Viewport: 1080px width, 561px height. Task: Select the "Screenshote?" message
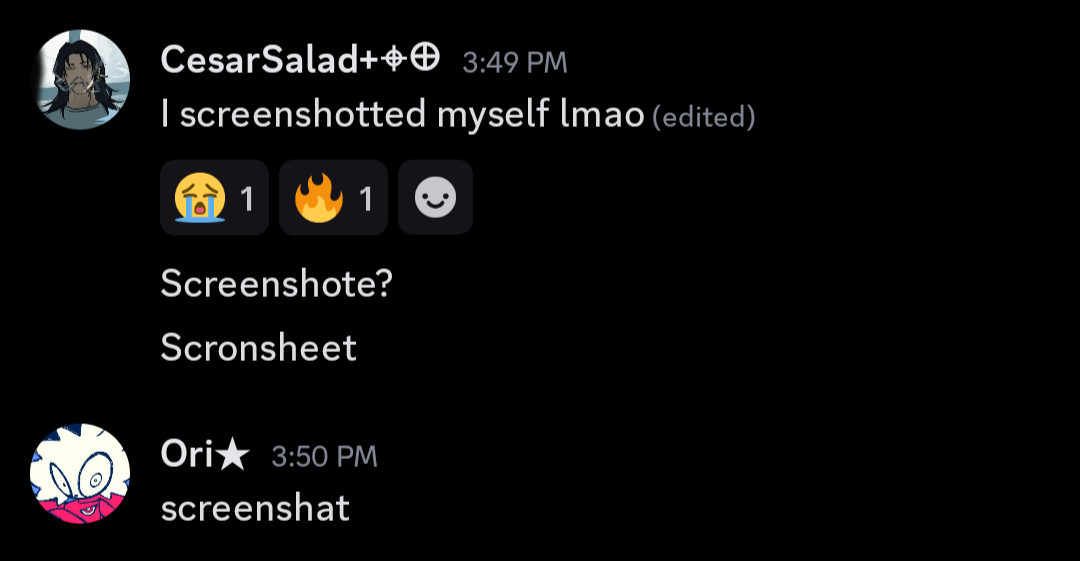click(276, 284)
